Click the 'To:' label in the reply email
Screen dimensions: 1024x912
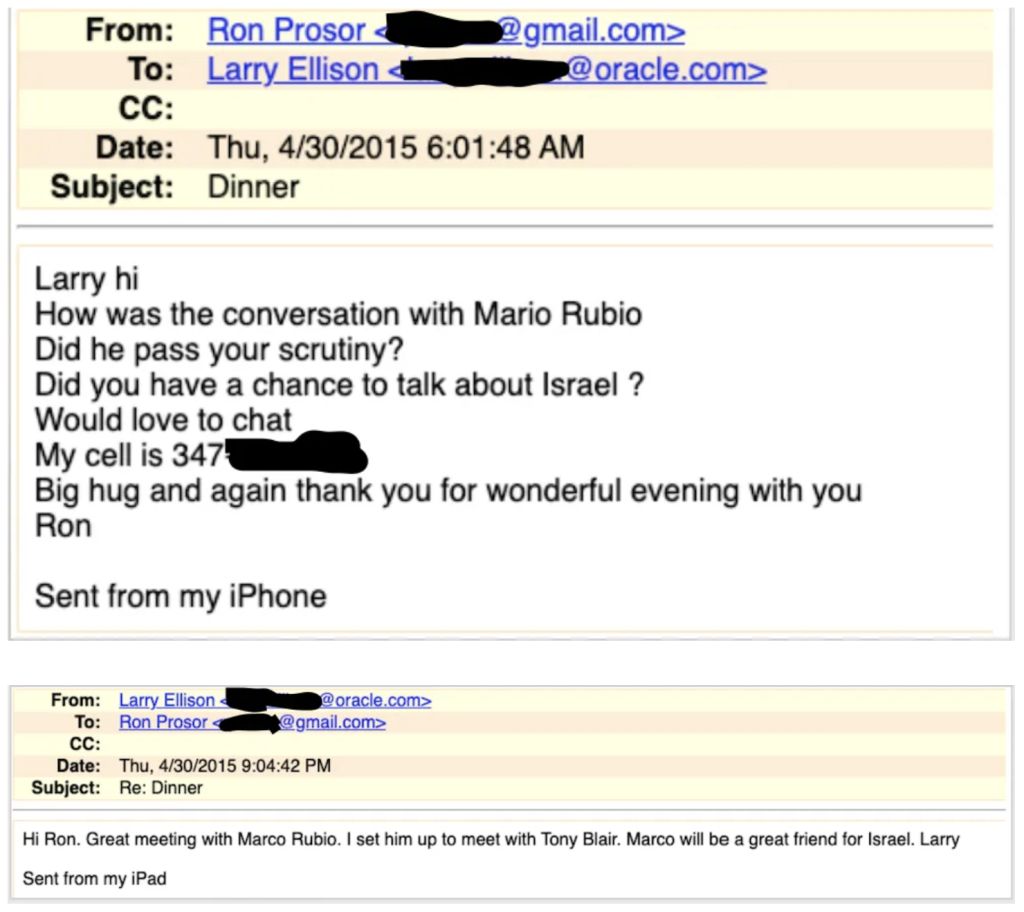[88, 722]
